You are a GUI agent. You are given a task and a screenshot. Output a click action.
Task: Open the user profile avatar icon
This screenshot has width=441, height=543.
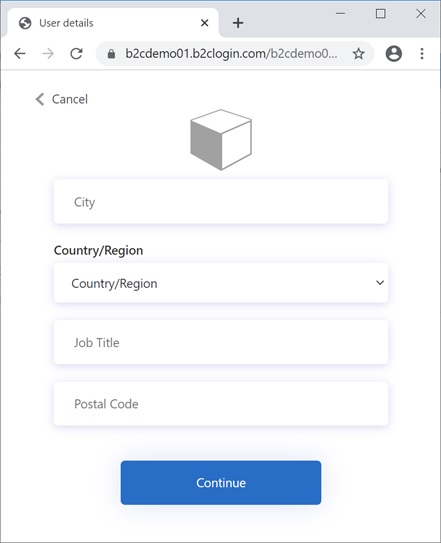pyautogui.click(x=394, y=54)
